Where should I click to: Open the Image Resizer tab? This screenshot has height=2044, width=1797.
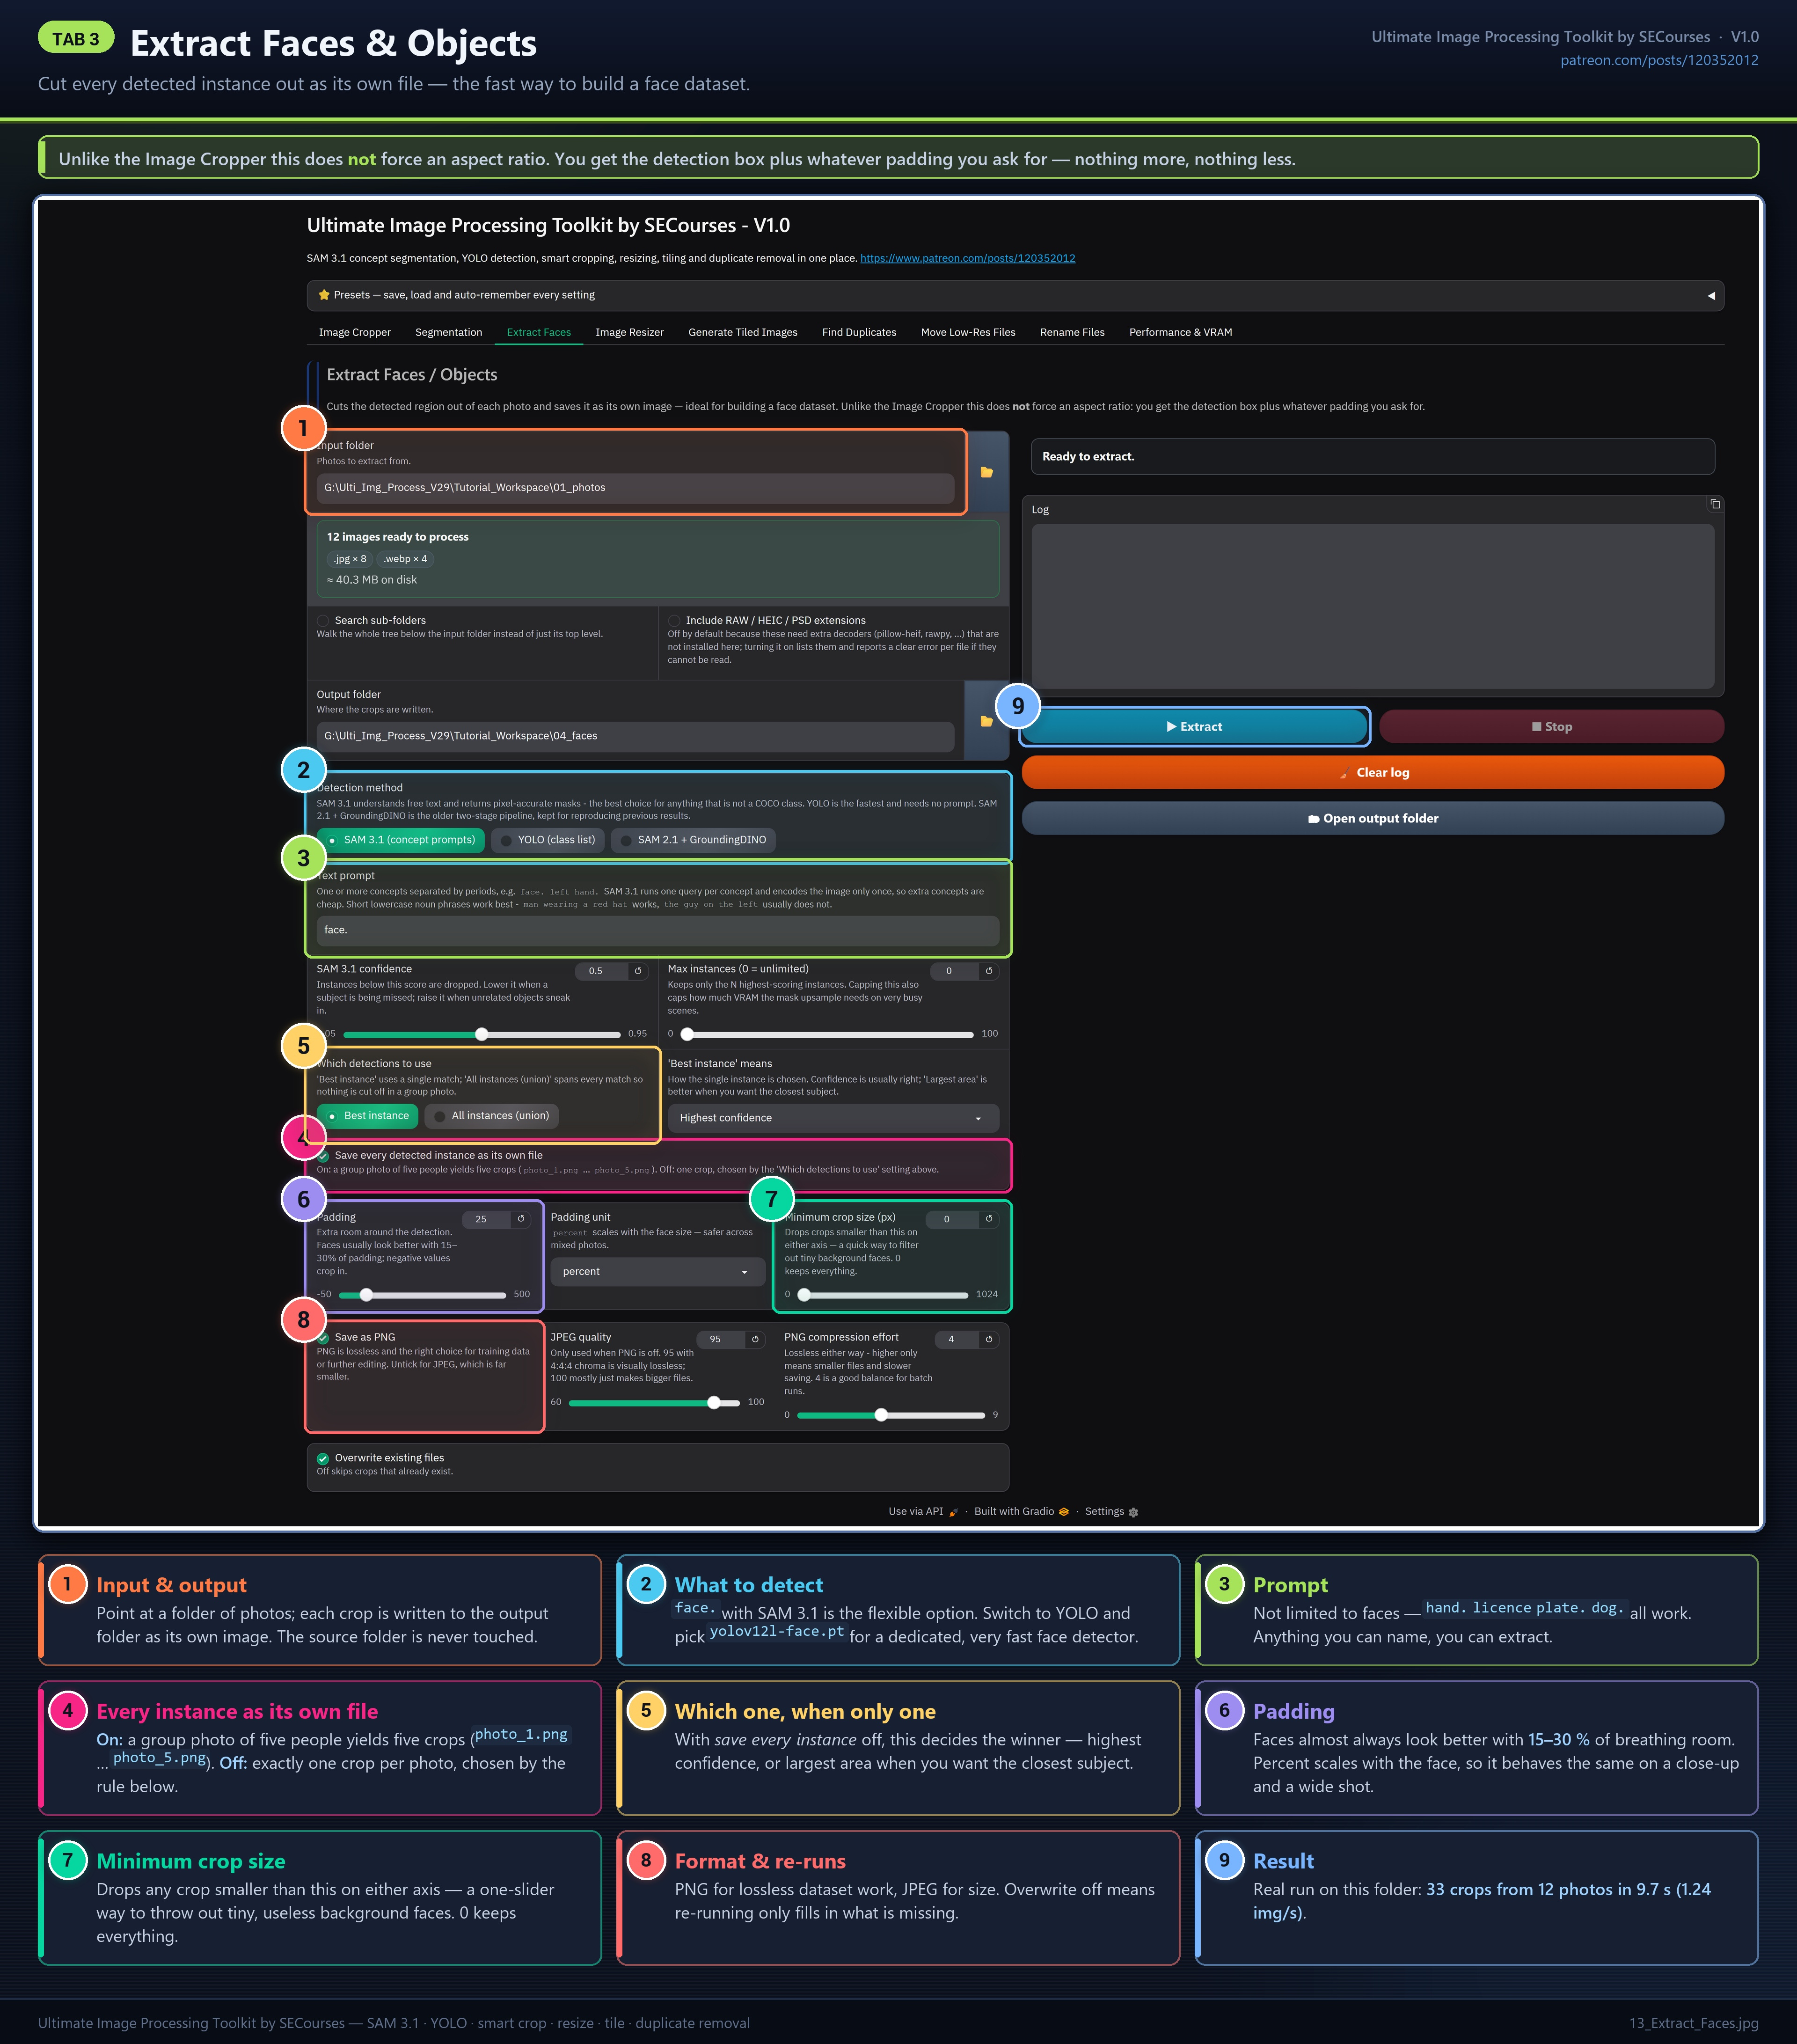pyautogui.click(x=630, y=333)
